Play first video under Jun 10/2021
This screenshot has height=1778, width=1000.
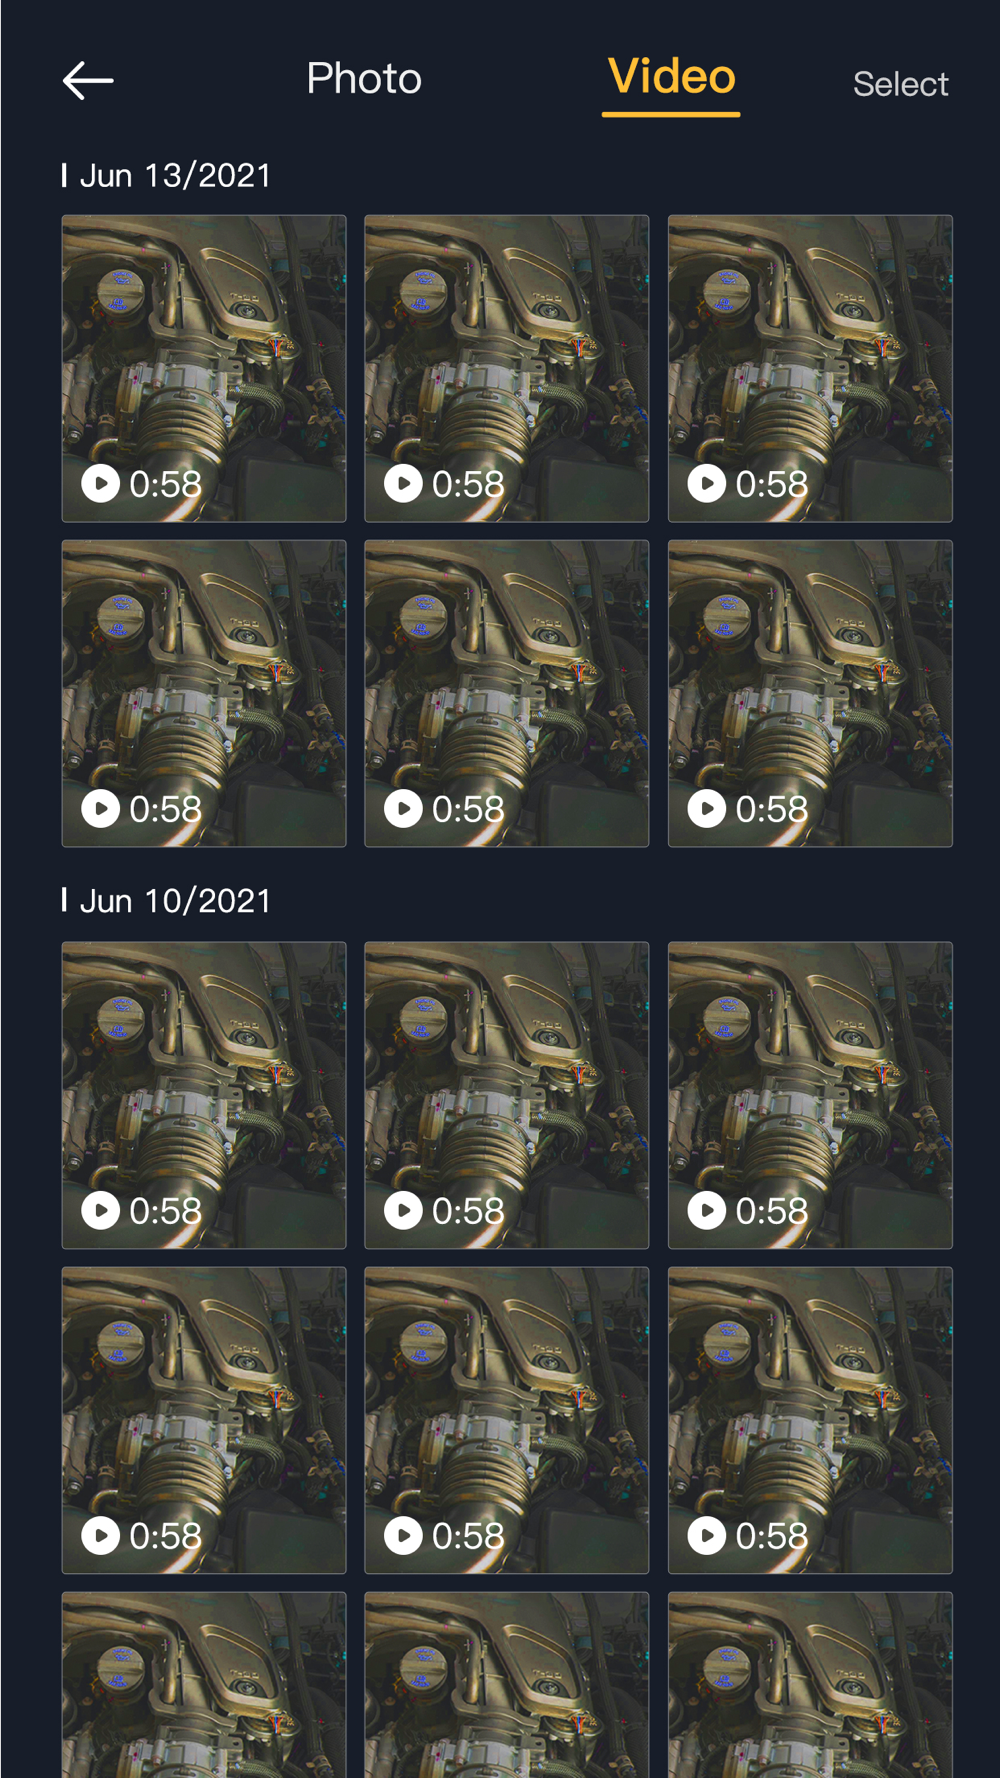(204, 1095)
